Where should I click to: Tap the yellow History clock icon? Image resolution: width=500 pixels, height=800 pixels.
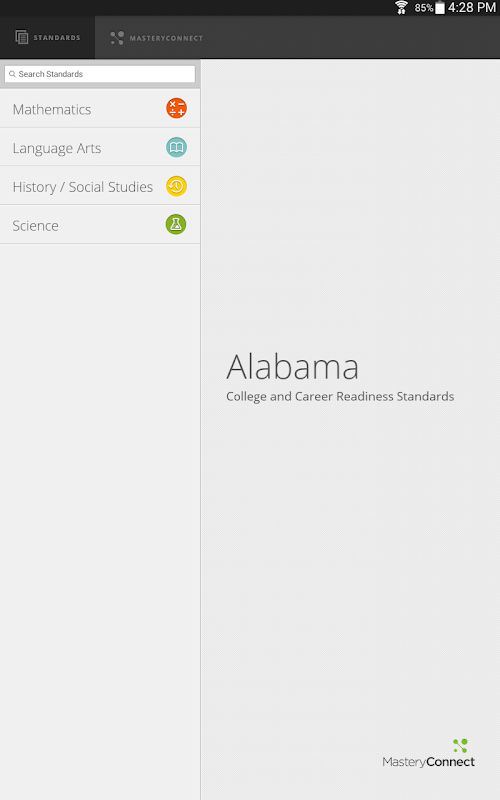pos(176,186)
